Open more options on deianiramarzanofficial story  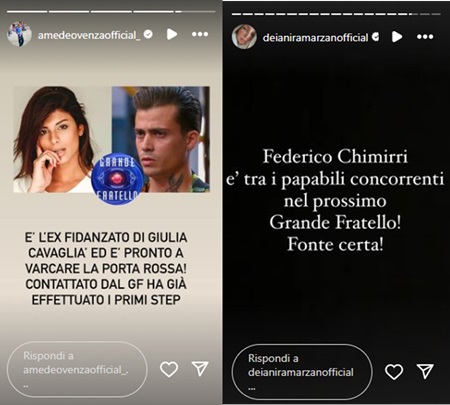(425, 37)
